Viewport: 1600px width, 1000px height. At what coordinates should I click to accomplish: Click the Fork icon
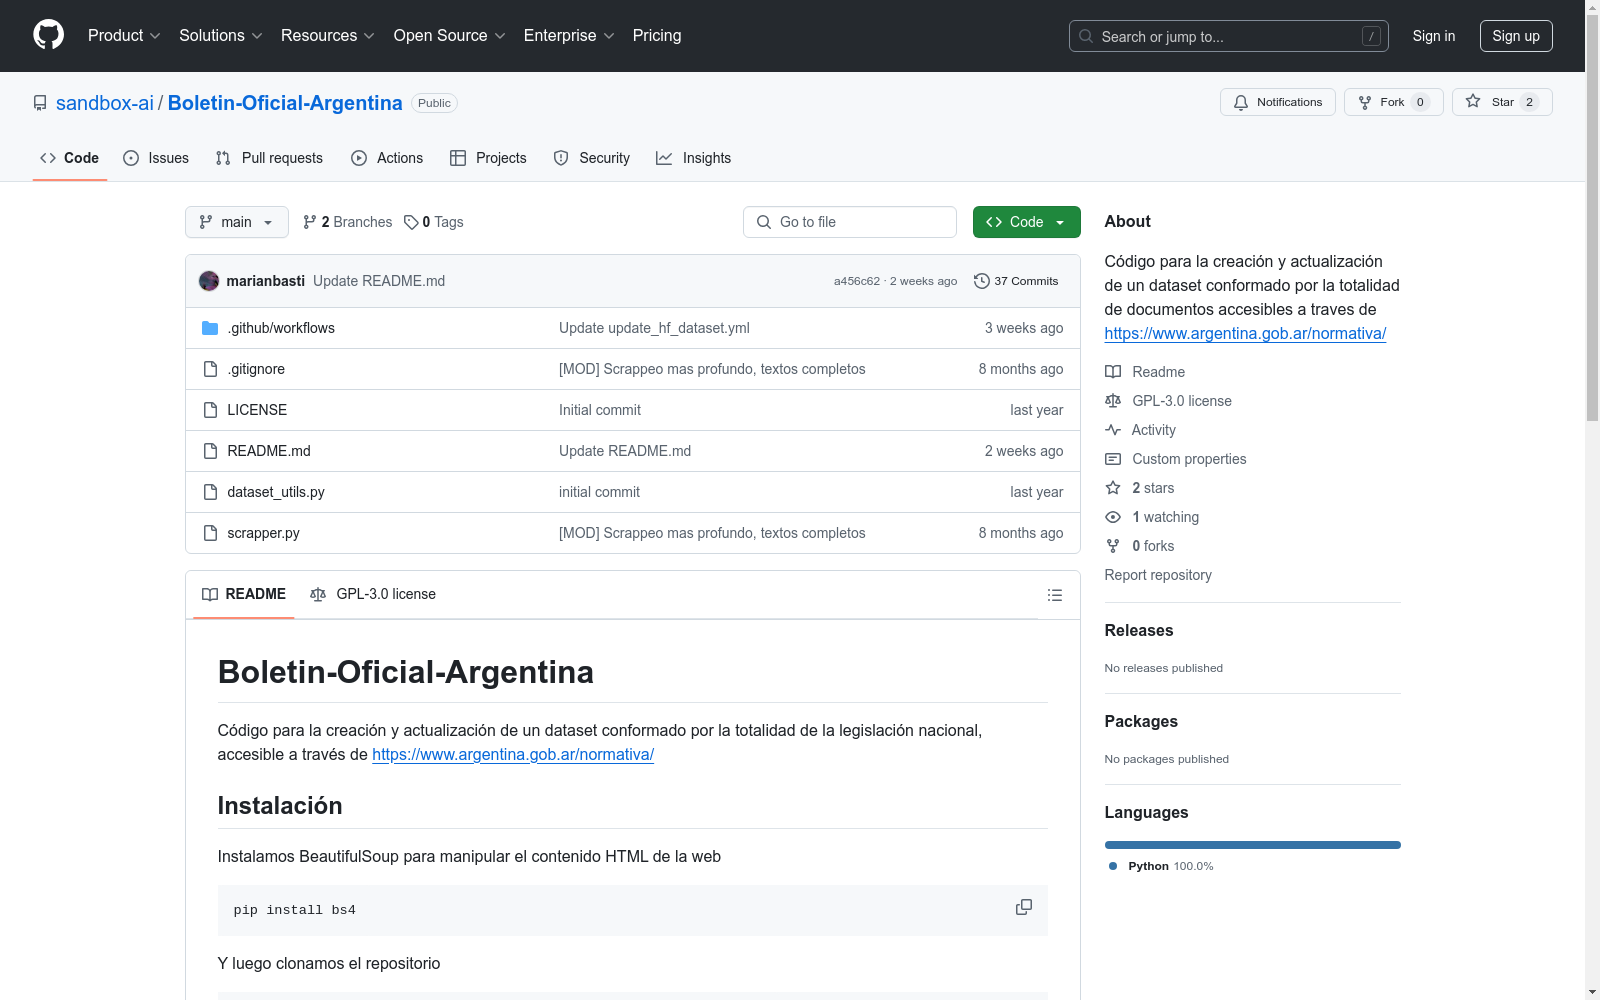(1365, 102)
